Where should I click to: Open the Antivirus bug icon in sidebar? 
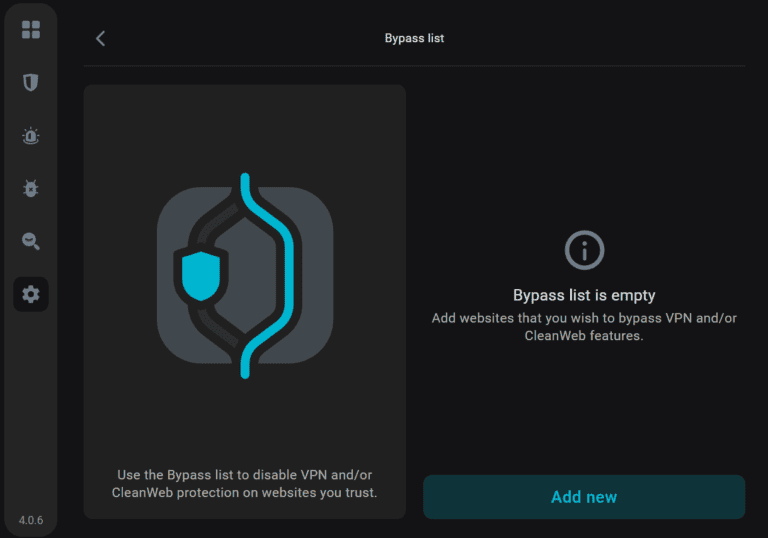click(x=31, y=188)
